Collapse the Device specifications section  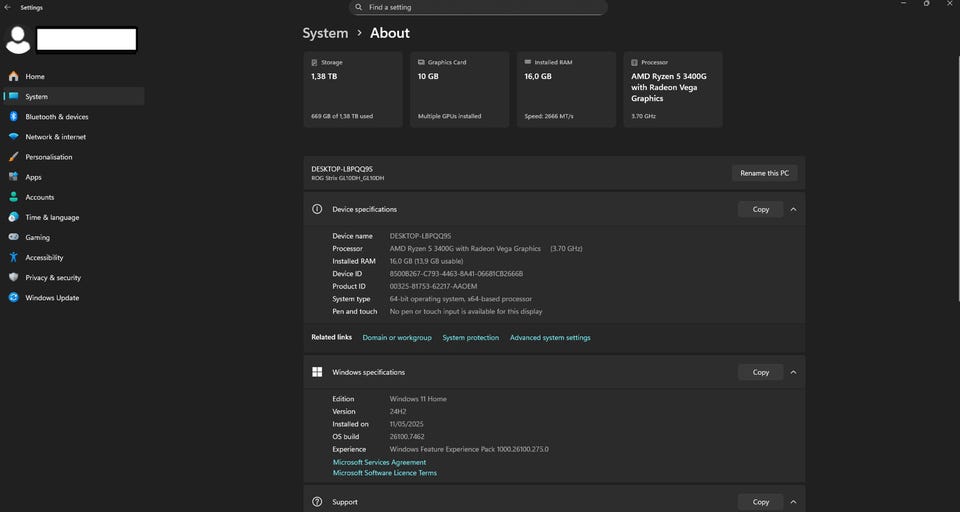click(793, 209)
